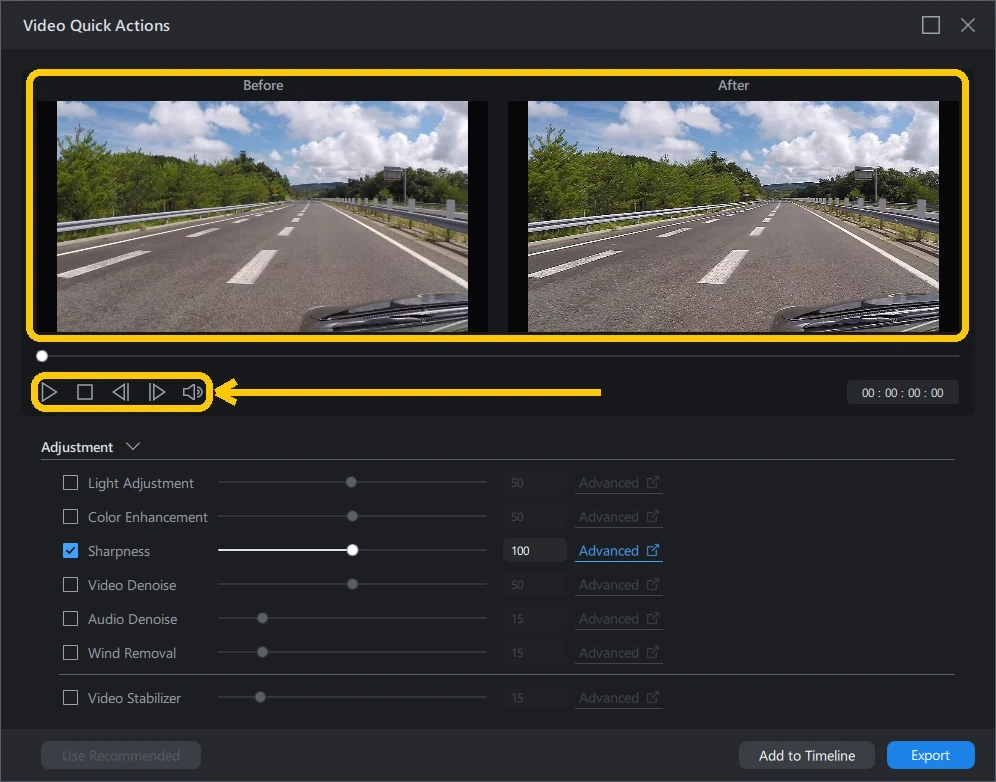Enable the Light Adjustment checkbox
This screenshot has width=996, height=782.
tap(71, 483)
